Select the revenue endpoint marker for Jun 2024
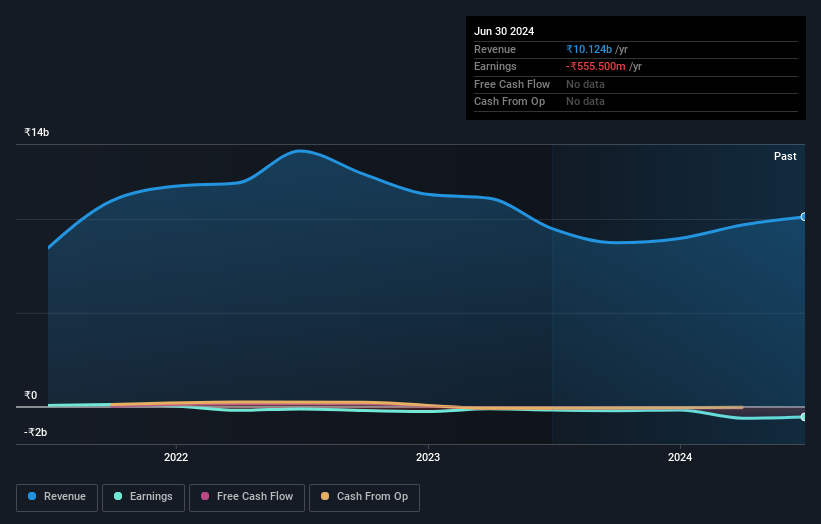 (x=803, y=217)
